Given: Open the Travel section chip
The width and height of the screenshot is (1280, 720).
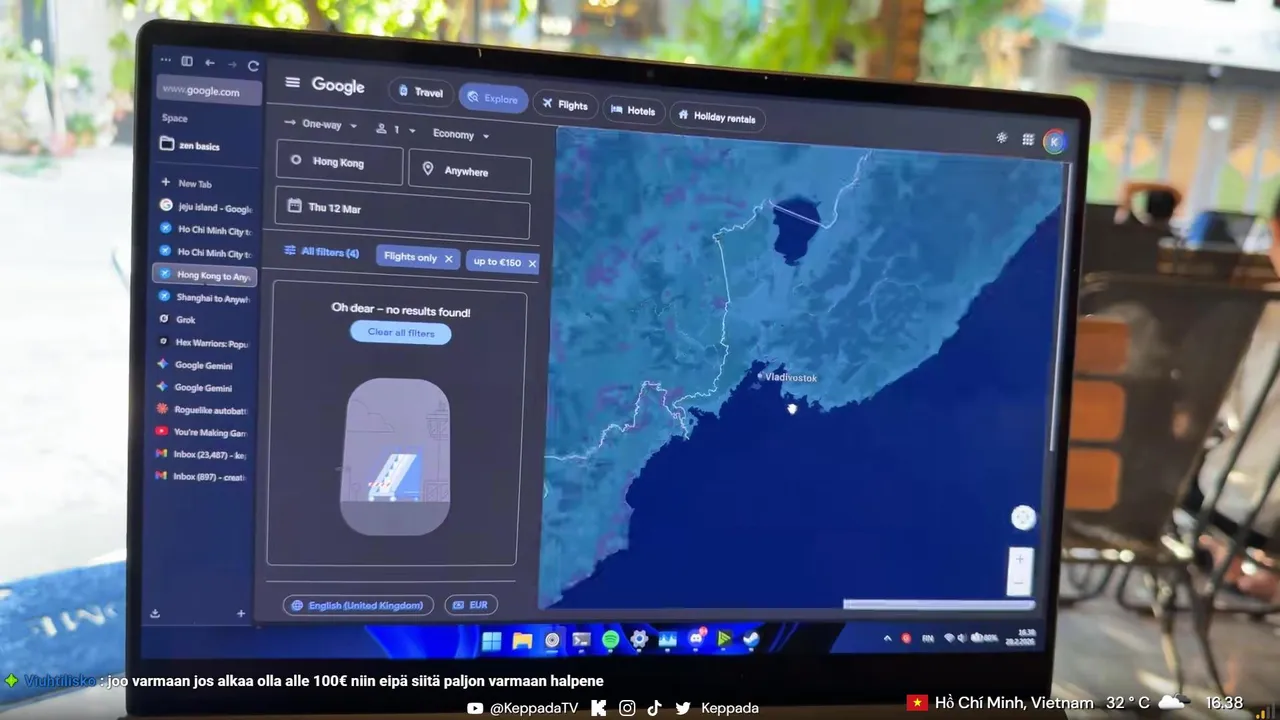Looking at the screenshot, I should tap(420, 92).
